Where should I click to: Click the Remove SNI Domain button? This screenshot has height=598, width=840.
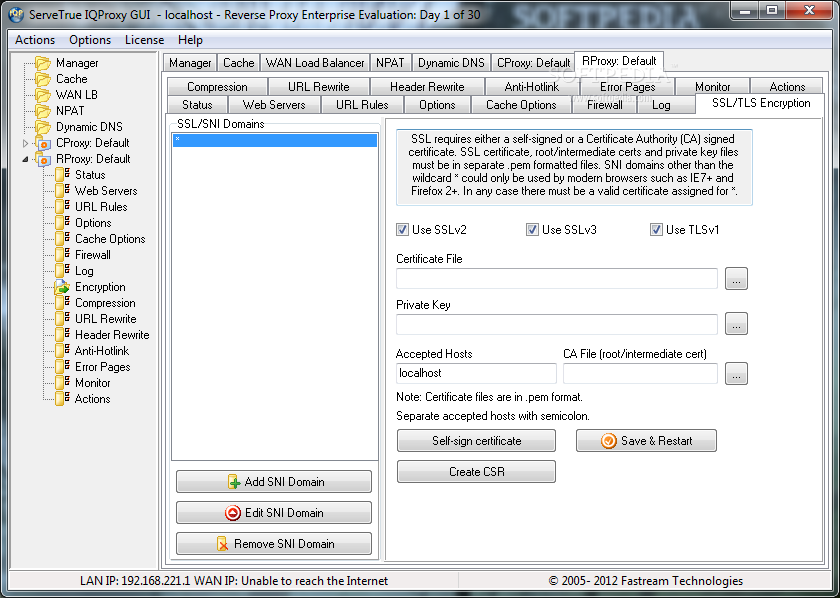274,544
